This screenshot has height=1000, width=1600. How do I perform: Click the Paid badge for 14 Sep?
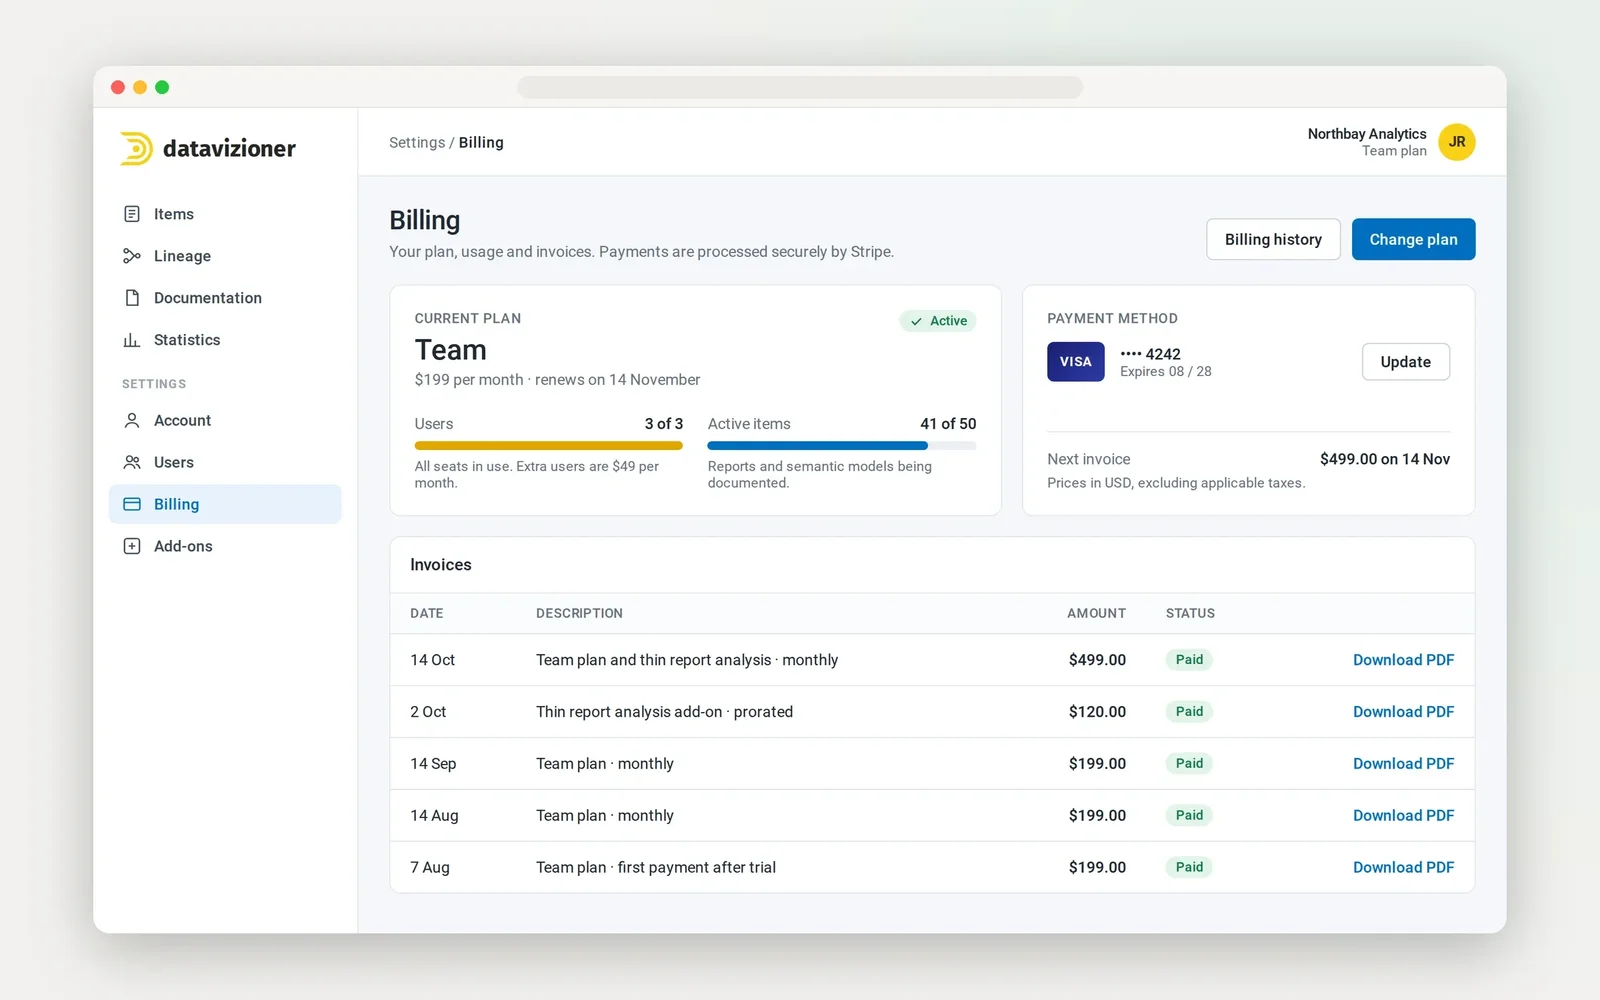point(1189,764)
